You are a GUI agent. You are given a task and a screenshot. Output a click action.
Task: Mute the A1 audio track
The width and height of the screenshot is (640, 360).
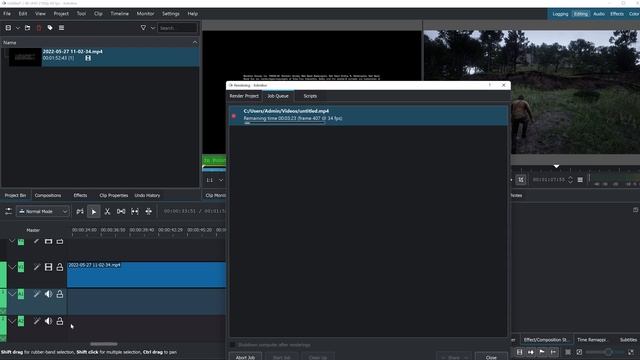(48, 294)
